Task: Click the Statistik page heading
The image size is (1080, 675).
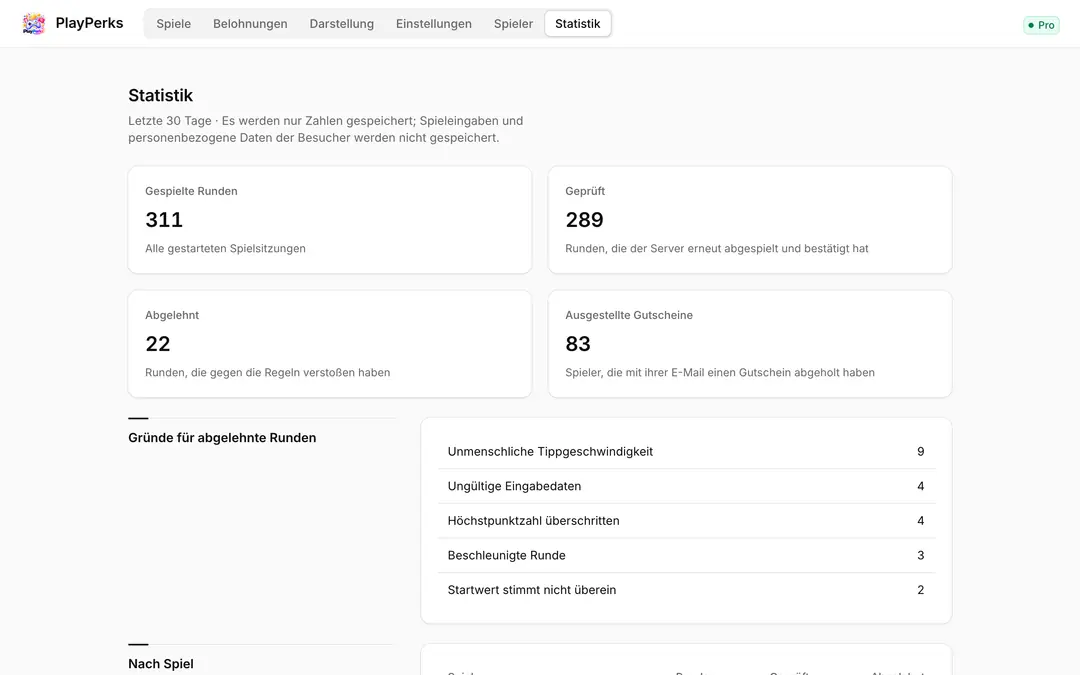Action: 160,95
